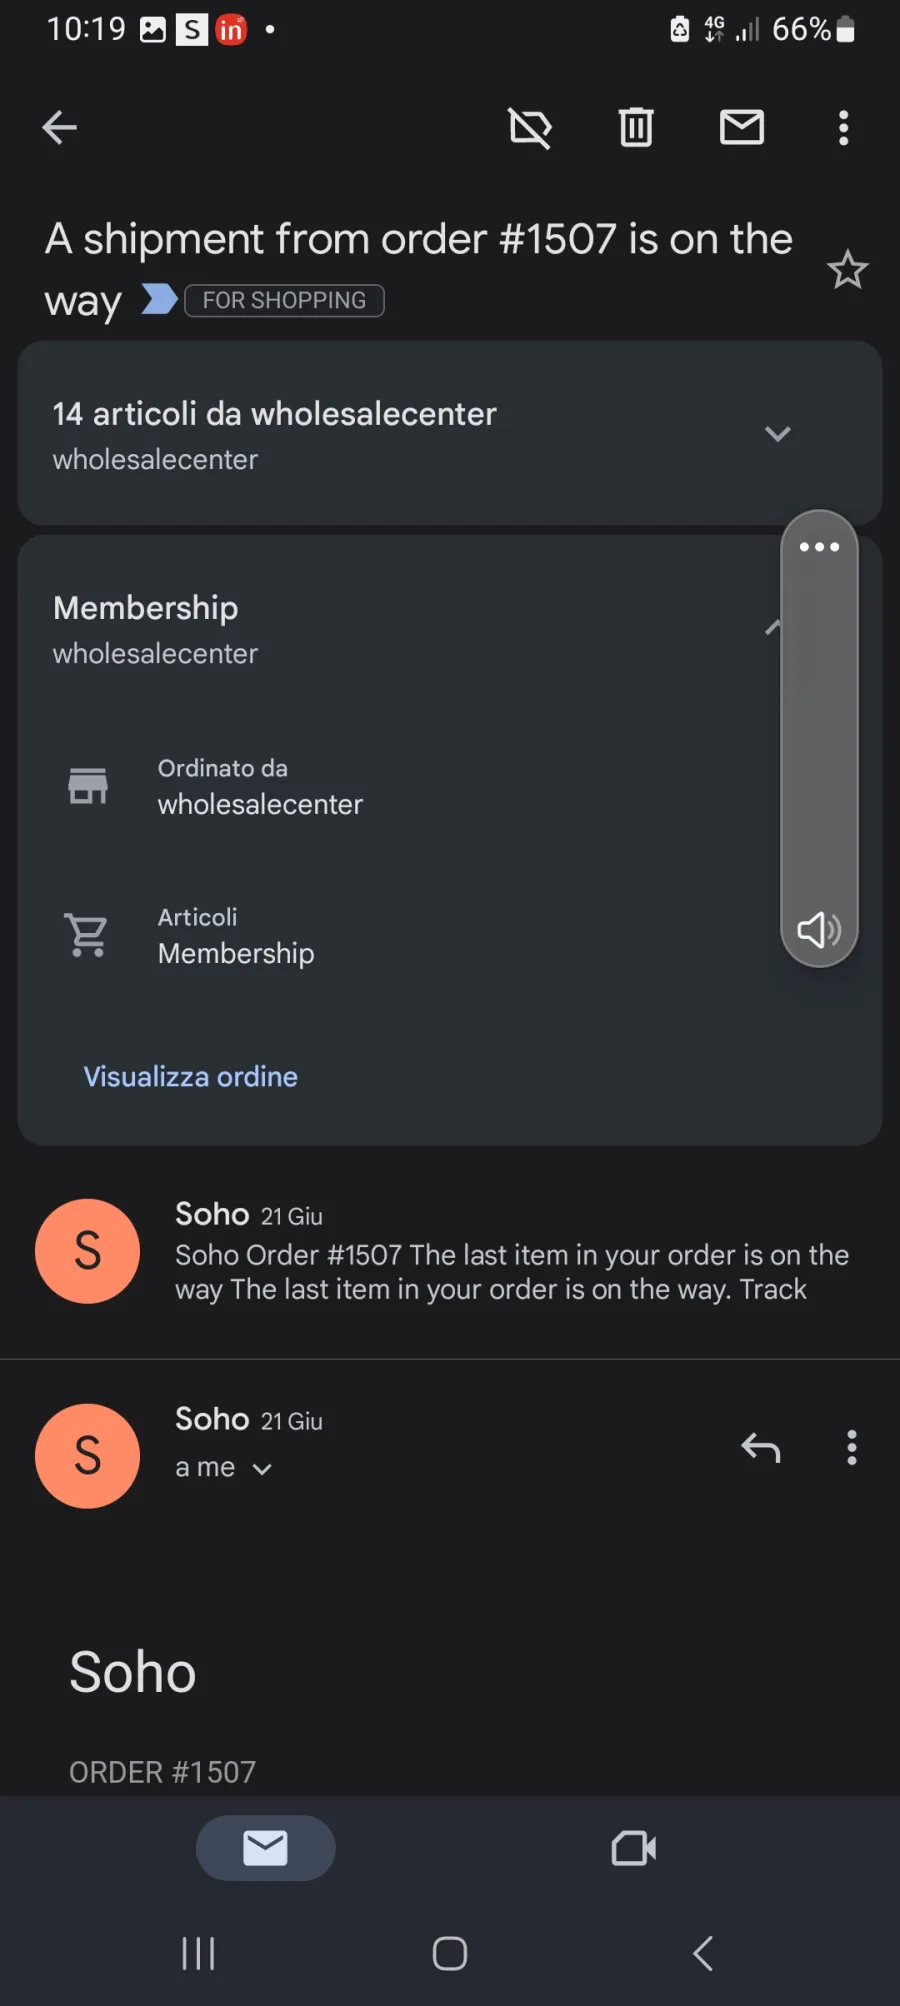900x2006 pixels.
Task: Tap the remove label icon
Action: (530, 128)
